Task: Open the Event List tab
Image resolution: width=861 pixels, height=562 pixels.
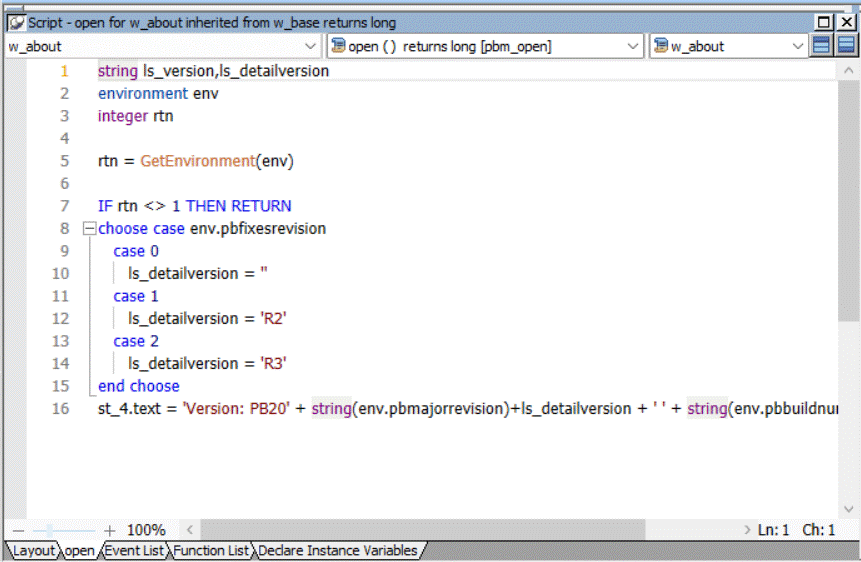Action: (x=134, y=551)
